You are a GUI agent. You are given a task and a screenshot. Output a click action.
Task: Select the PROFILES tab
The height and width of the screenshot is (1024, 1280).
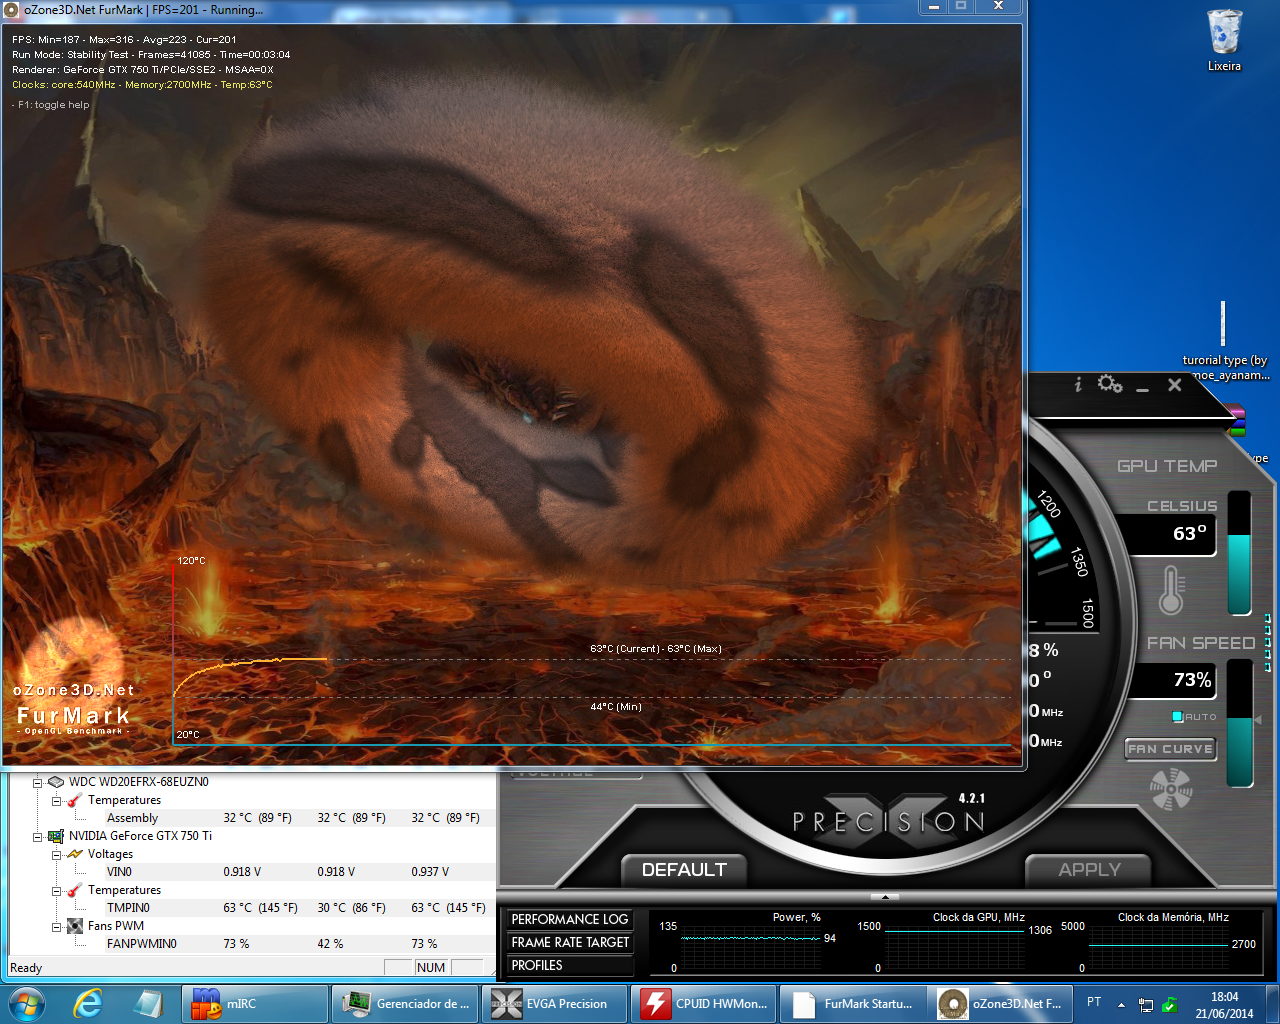coord(570,965)
